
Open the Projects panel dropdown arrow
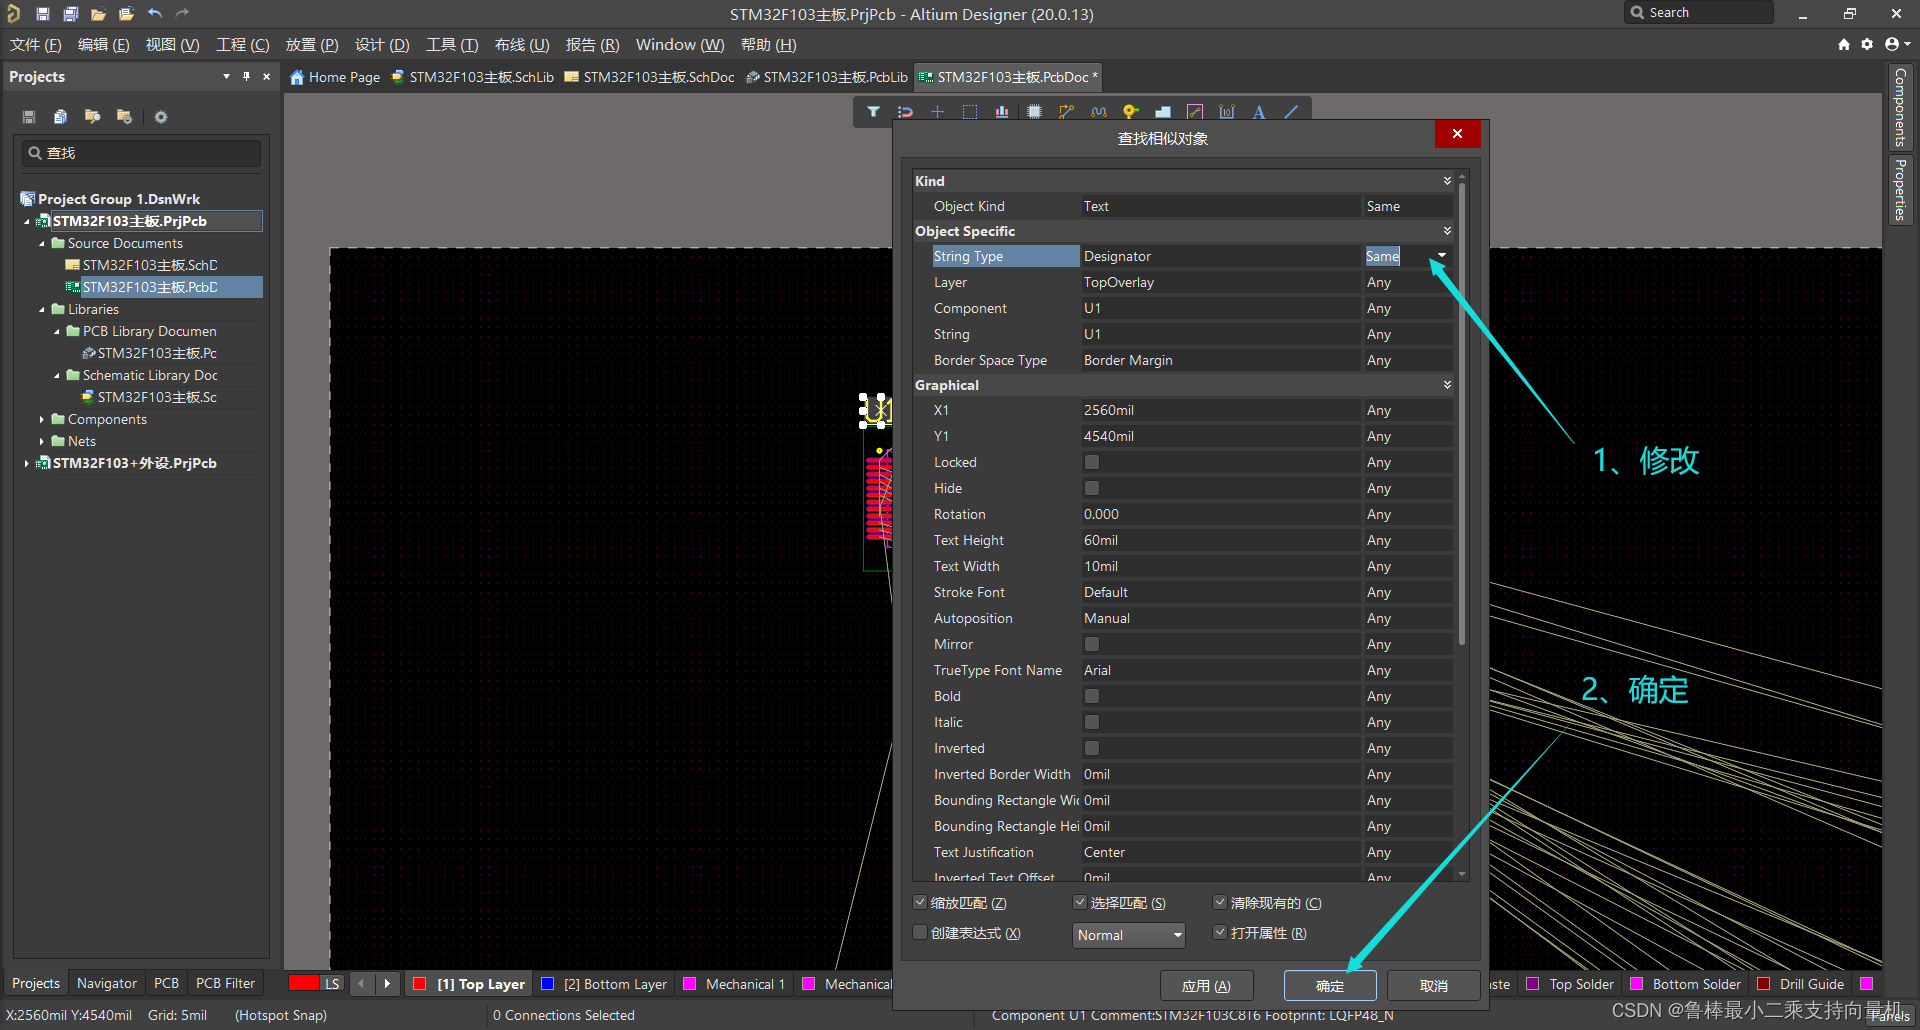pyautogui.click(x=226, y=76)
